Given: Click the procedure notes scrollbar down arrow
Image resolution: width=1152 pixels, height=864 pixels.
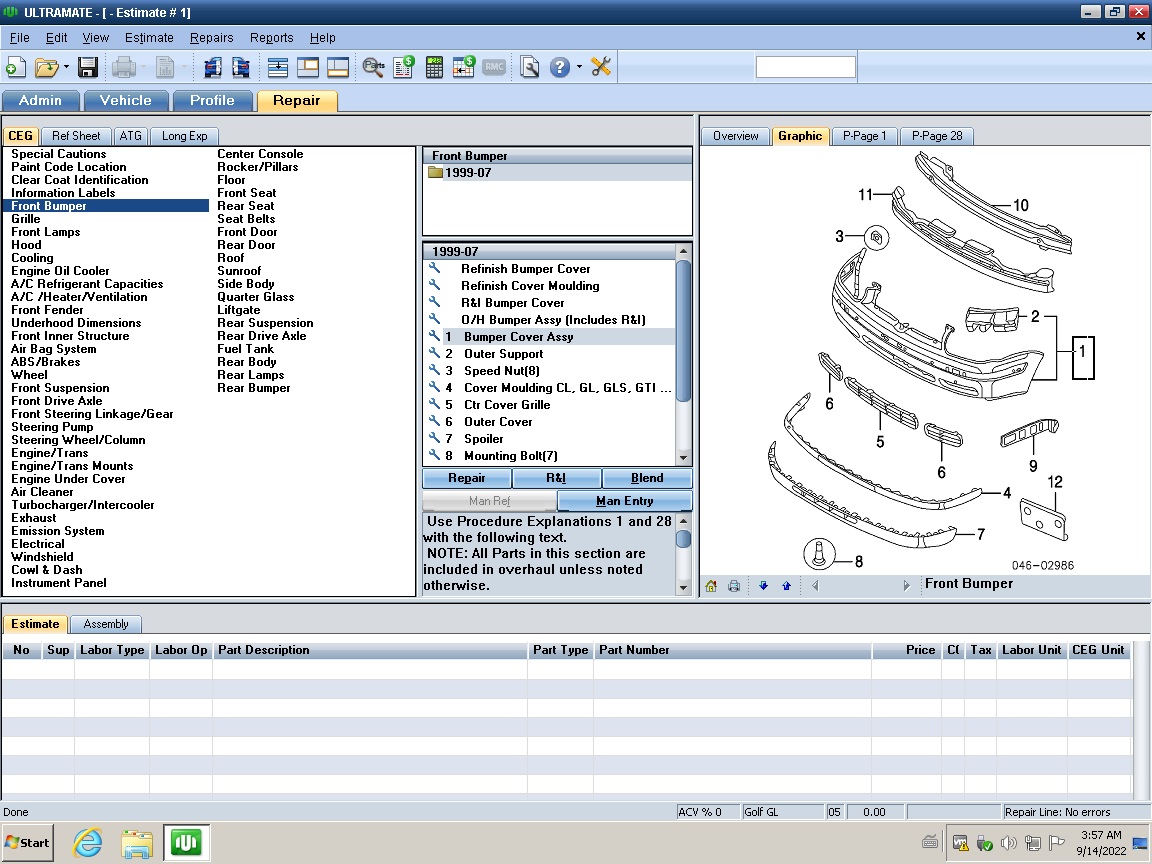Looking at the screenshot, I should (684, 587).
